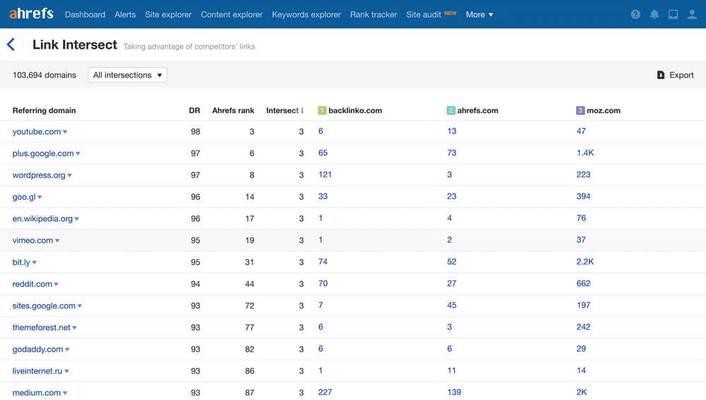
Task: Click the Link Intersect page title
Action: [x=75, y=45]
